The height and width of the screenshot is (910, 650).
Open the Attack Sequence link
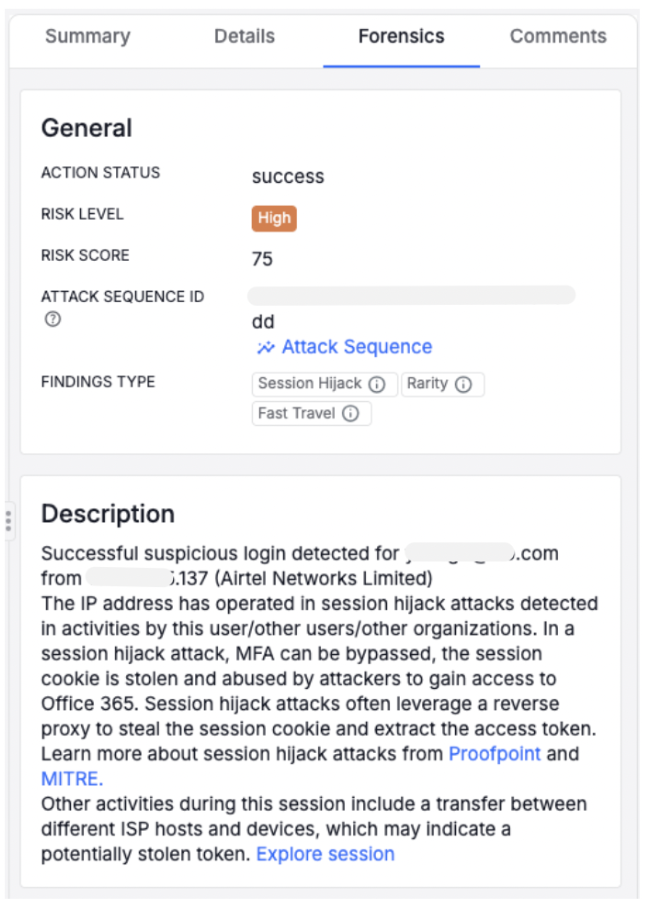pyautogui.click(x=356, y=346)
